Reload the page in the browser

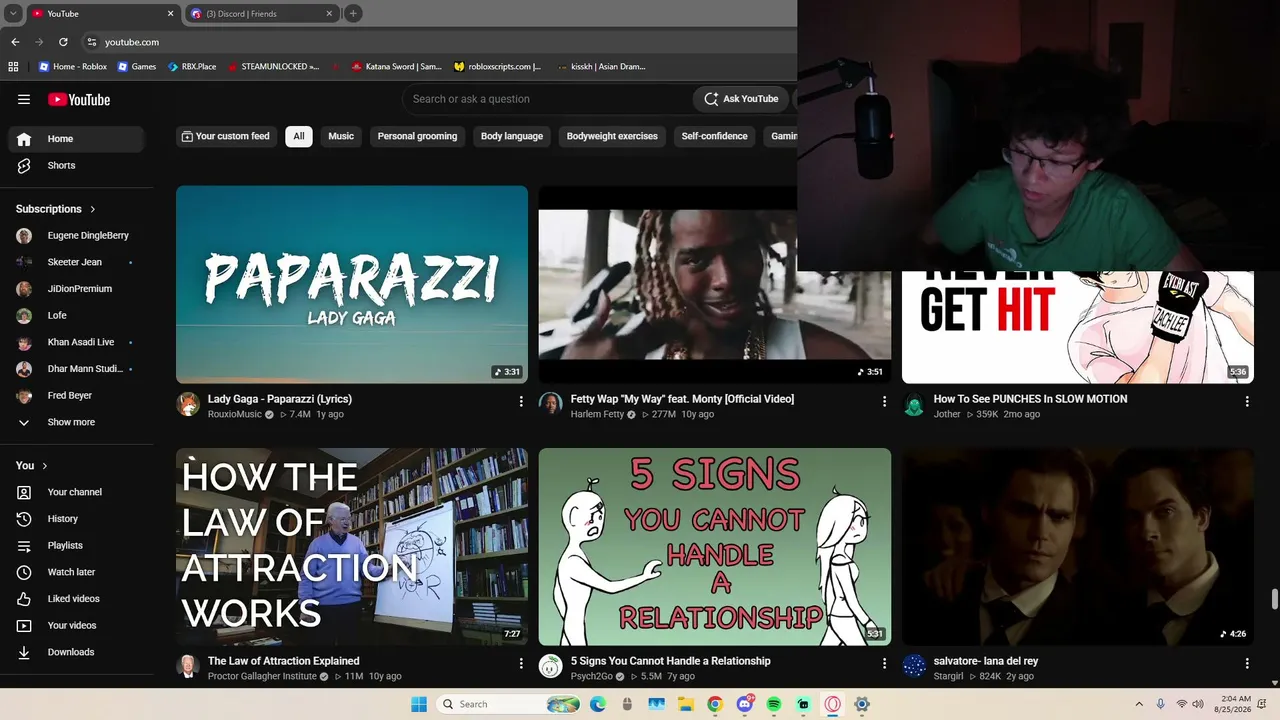coord(63,42)
